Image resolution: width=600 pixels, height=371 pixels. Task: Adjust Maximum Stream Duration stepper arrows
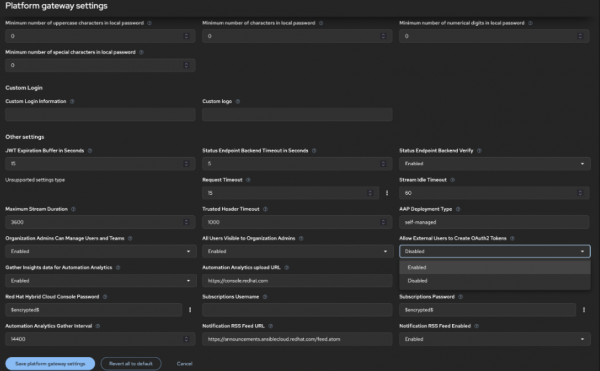tap(186, 222)
